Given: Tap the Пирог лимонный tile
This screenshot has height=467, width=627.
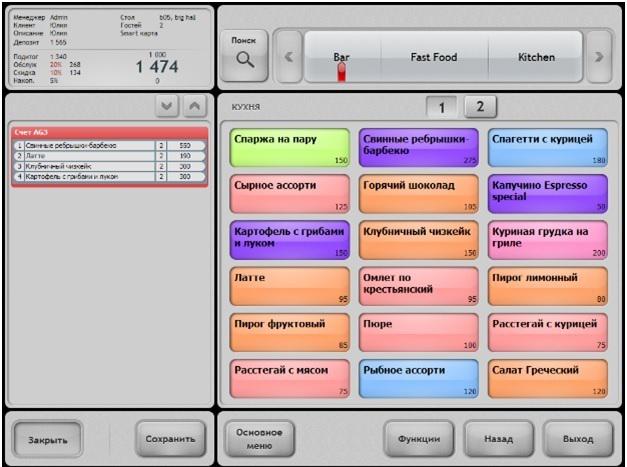Looking at the screenshot, I should (x=548, y=286).
